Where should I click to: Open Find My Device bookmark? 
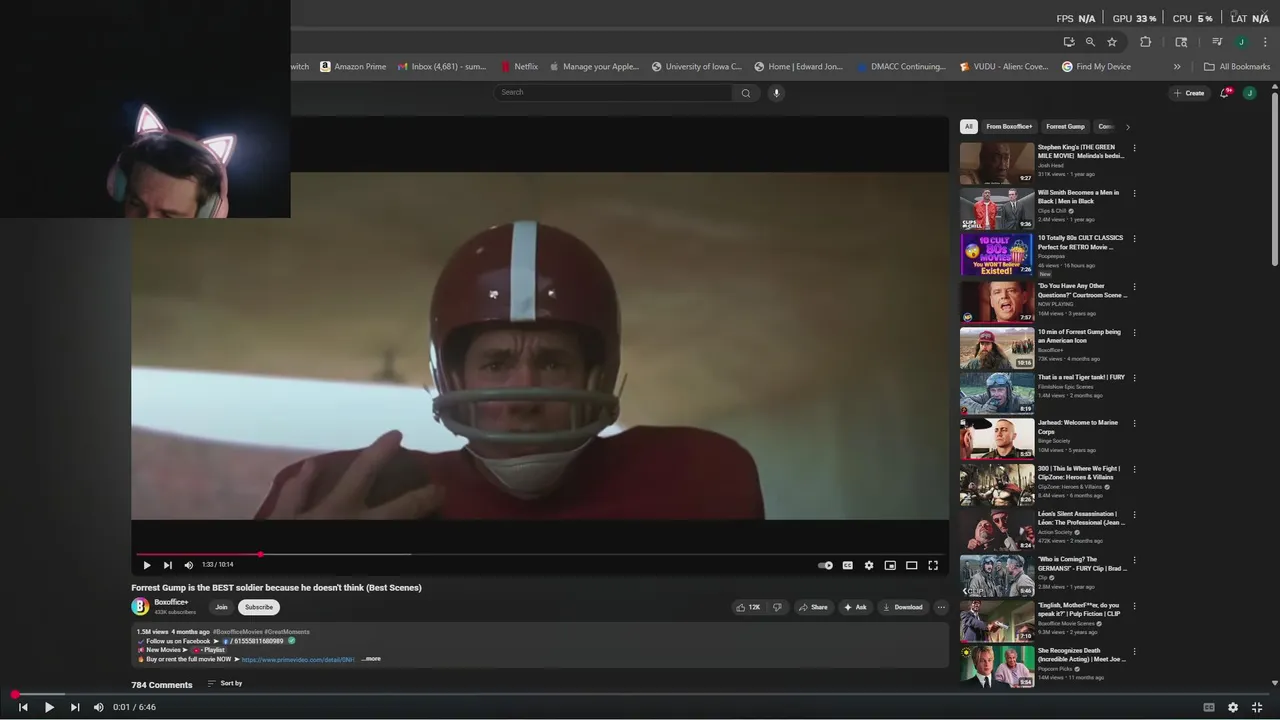coord(1096,67)
